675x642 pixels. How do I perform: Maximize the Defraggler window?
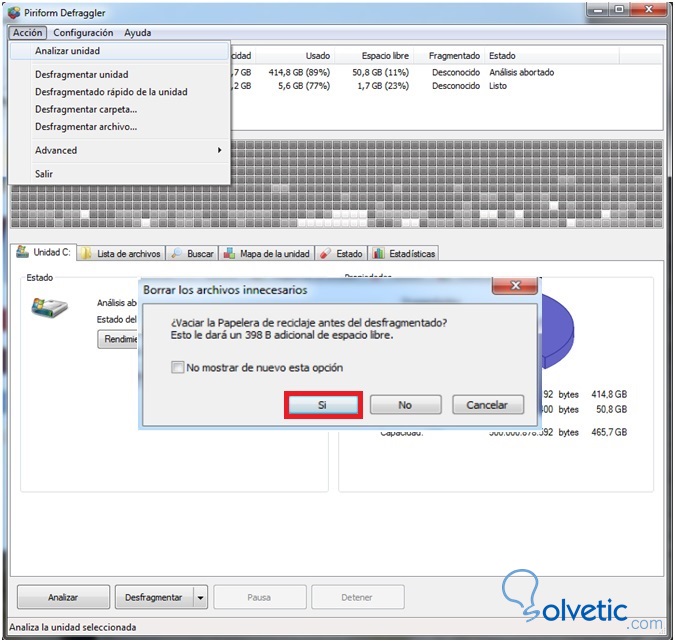click(x=619, y=10)
